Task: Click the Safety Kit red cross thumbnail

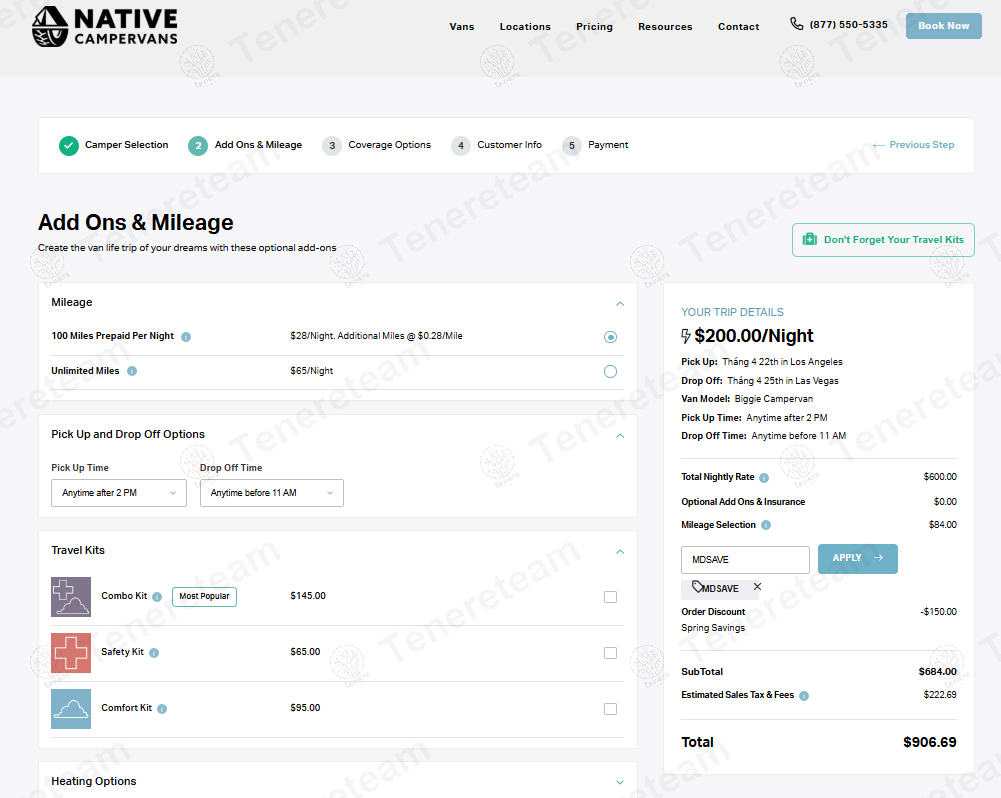Action: (x=71, y=652)
